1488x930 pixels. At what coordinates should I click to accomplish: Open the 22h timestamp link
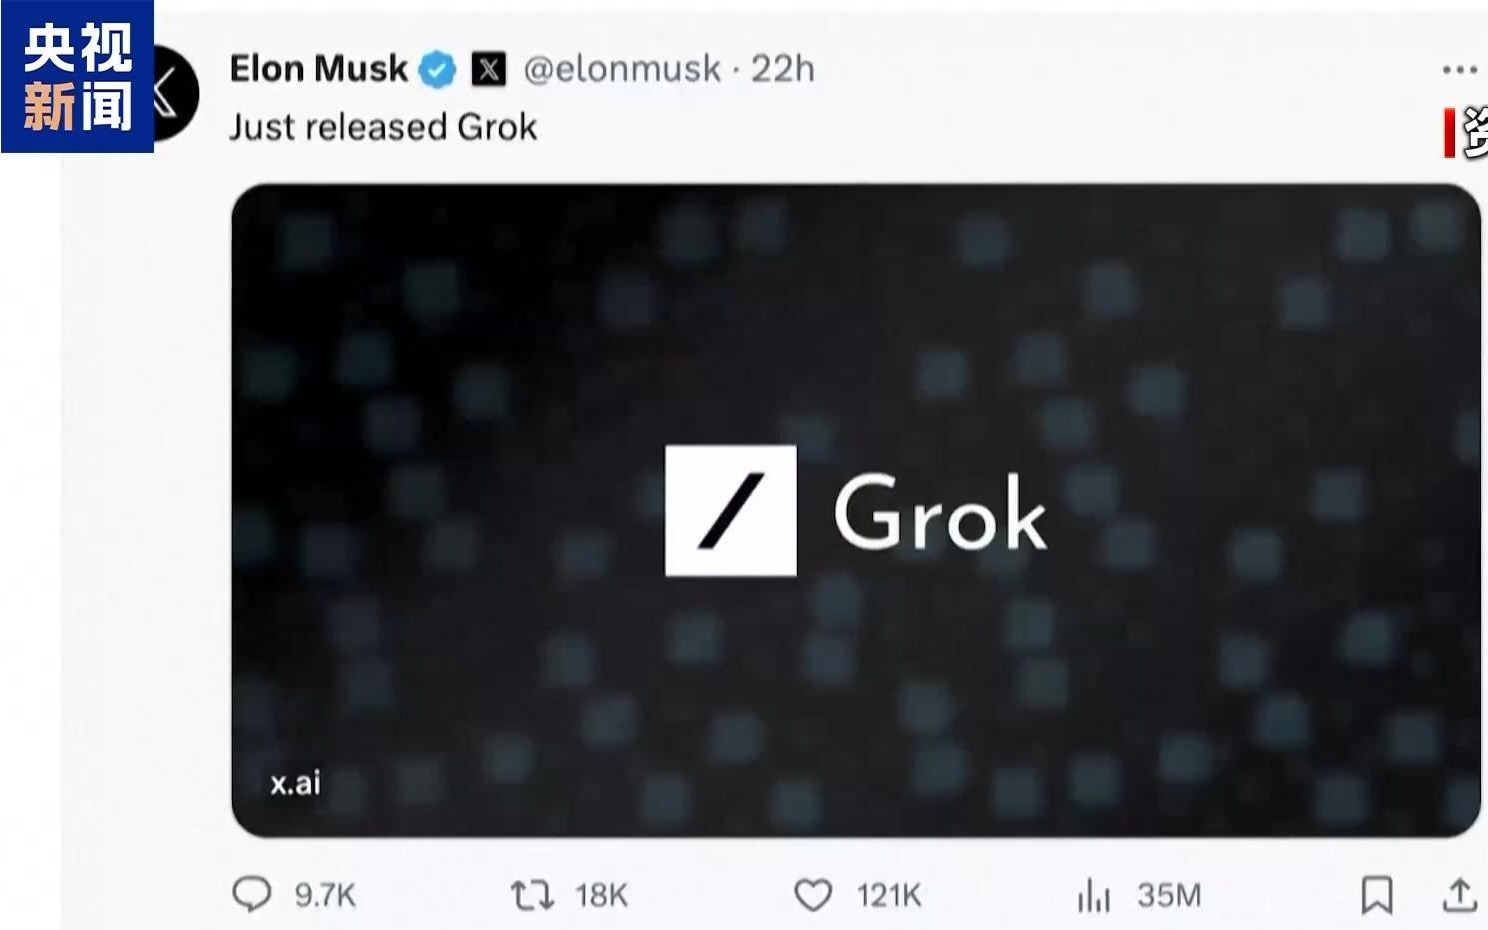(x=783, y=69)
